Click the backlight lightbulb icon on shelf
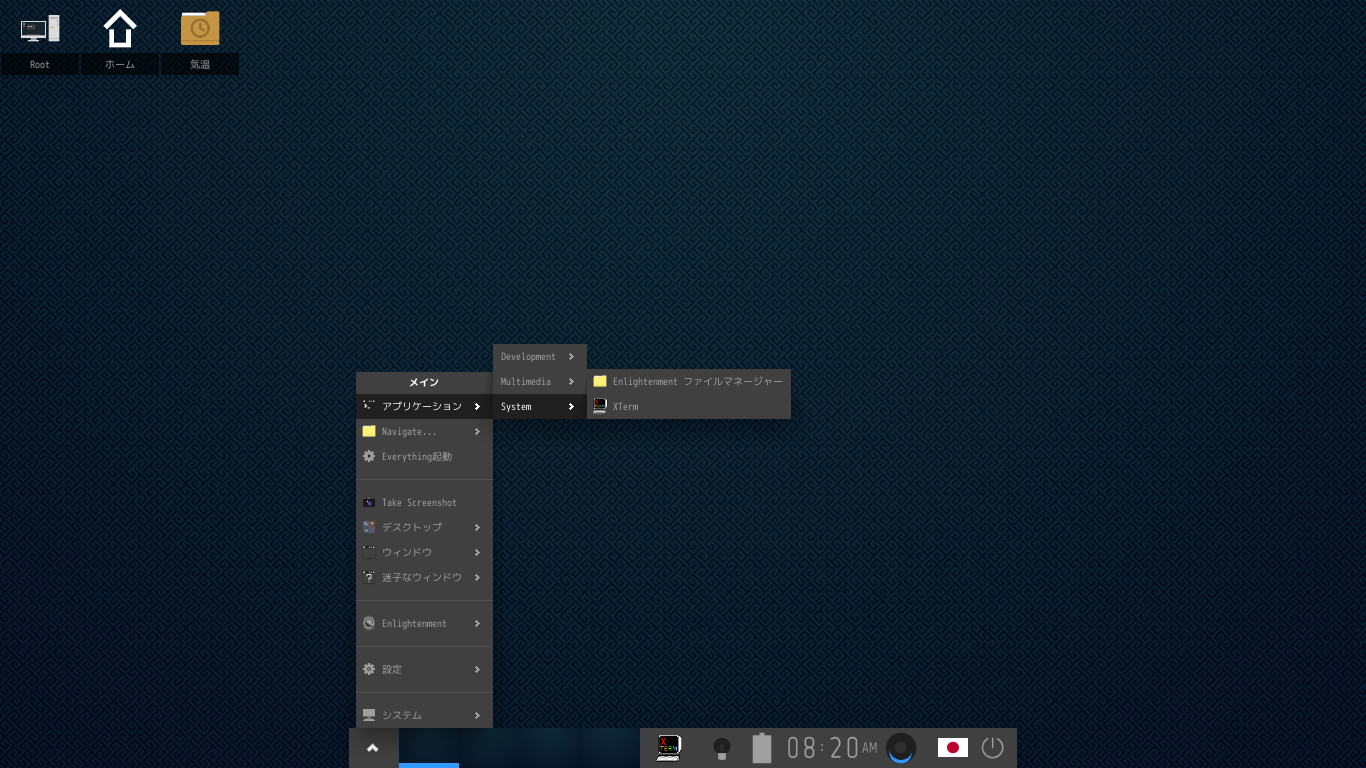The width and height of the screenshot is (1366, 768). coord(720,748)
